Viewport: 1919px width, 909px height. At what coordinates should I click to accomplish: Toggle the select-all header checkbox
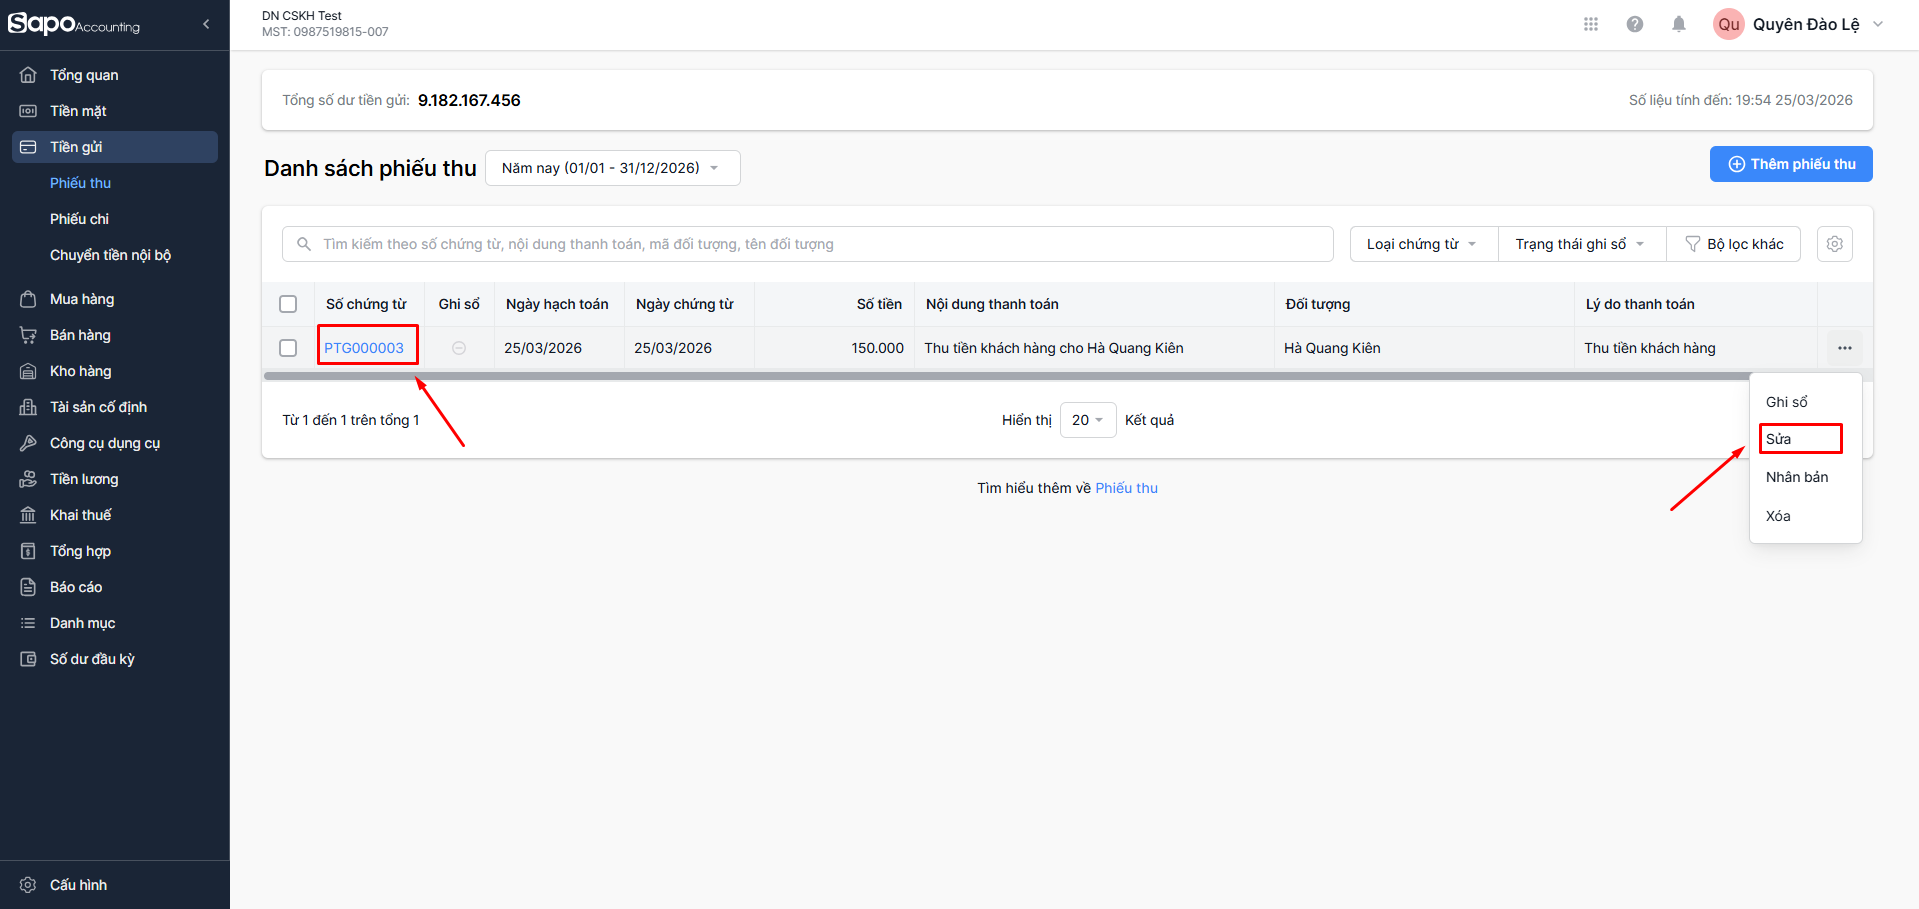[x=288, y=304]
